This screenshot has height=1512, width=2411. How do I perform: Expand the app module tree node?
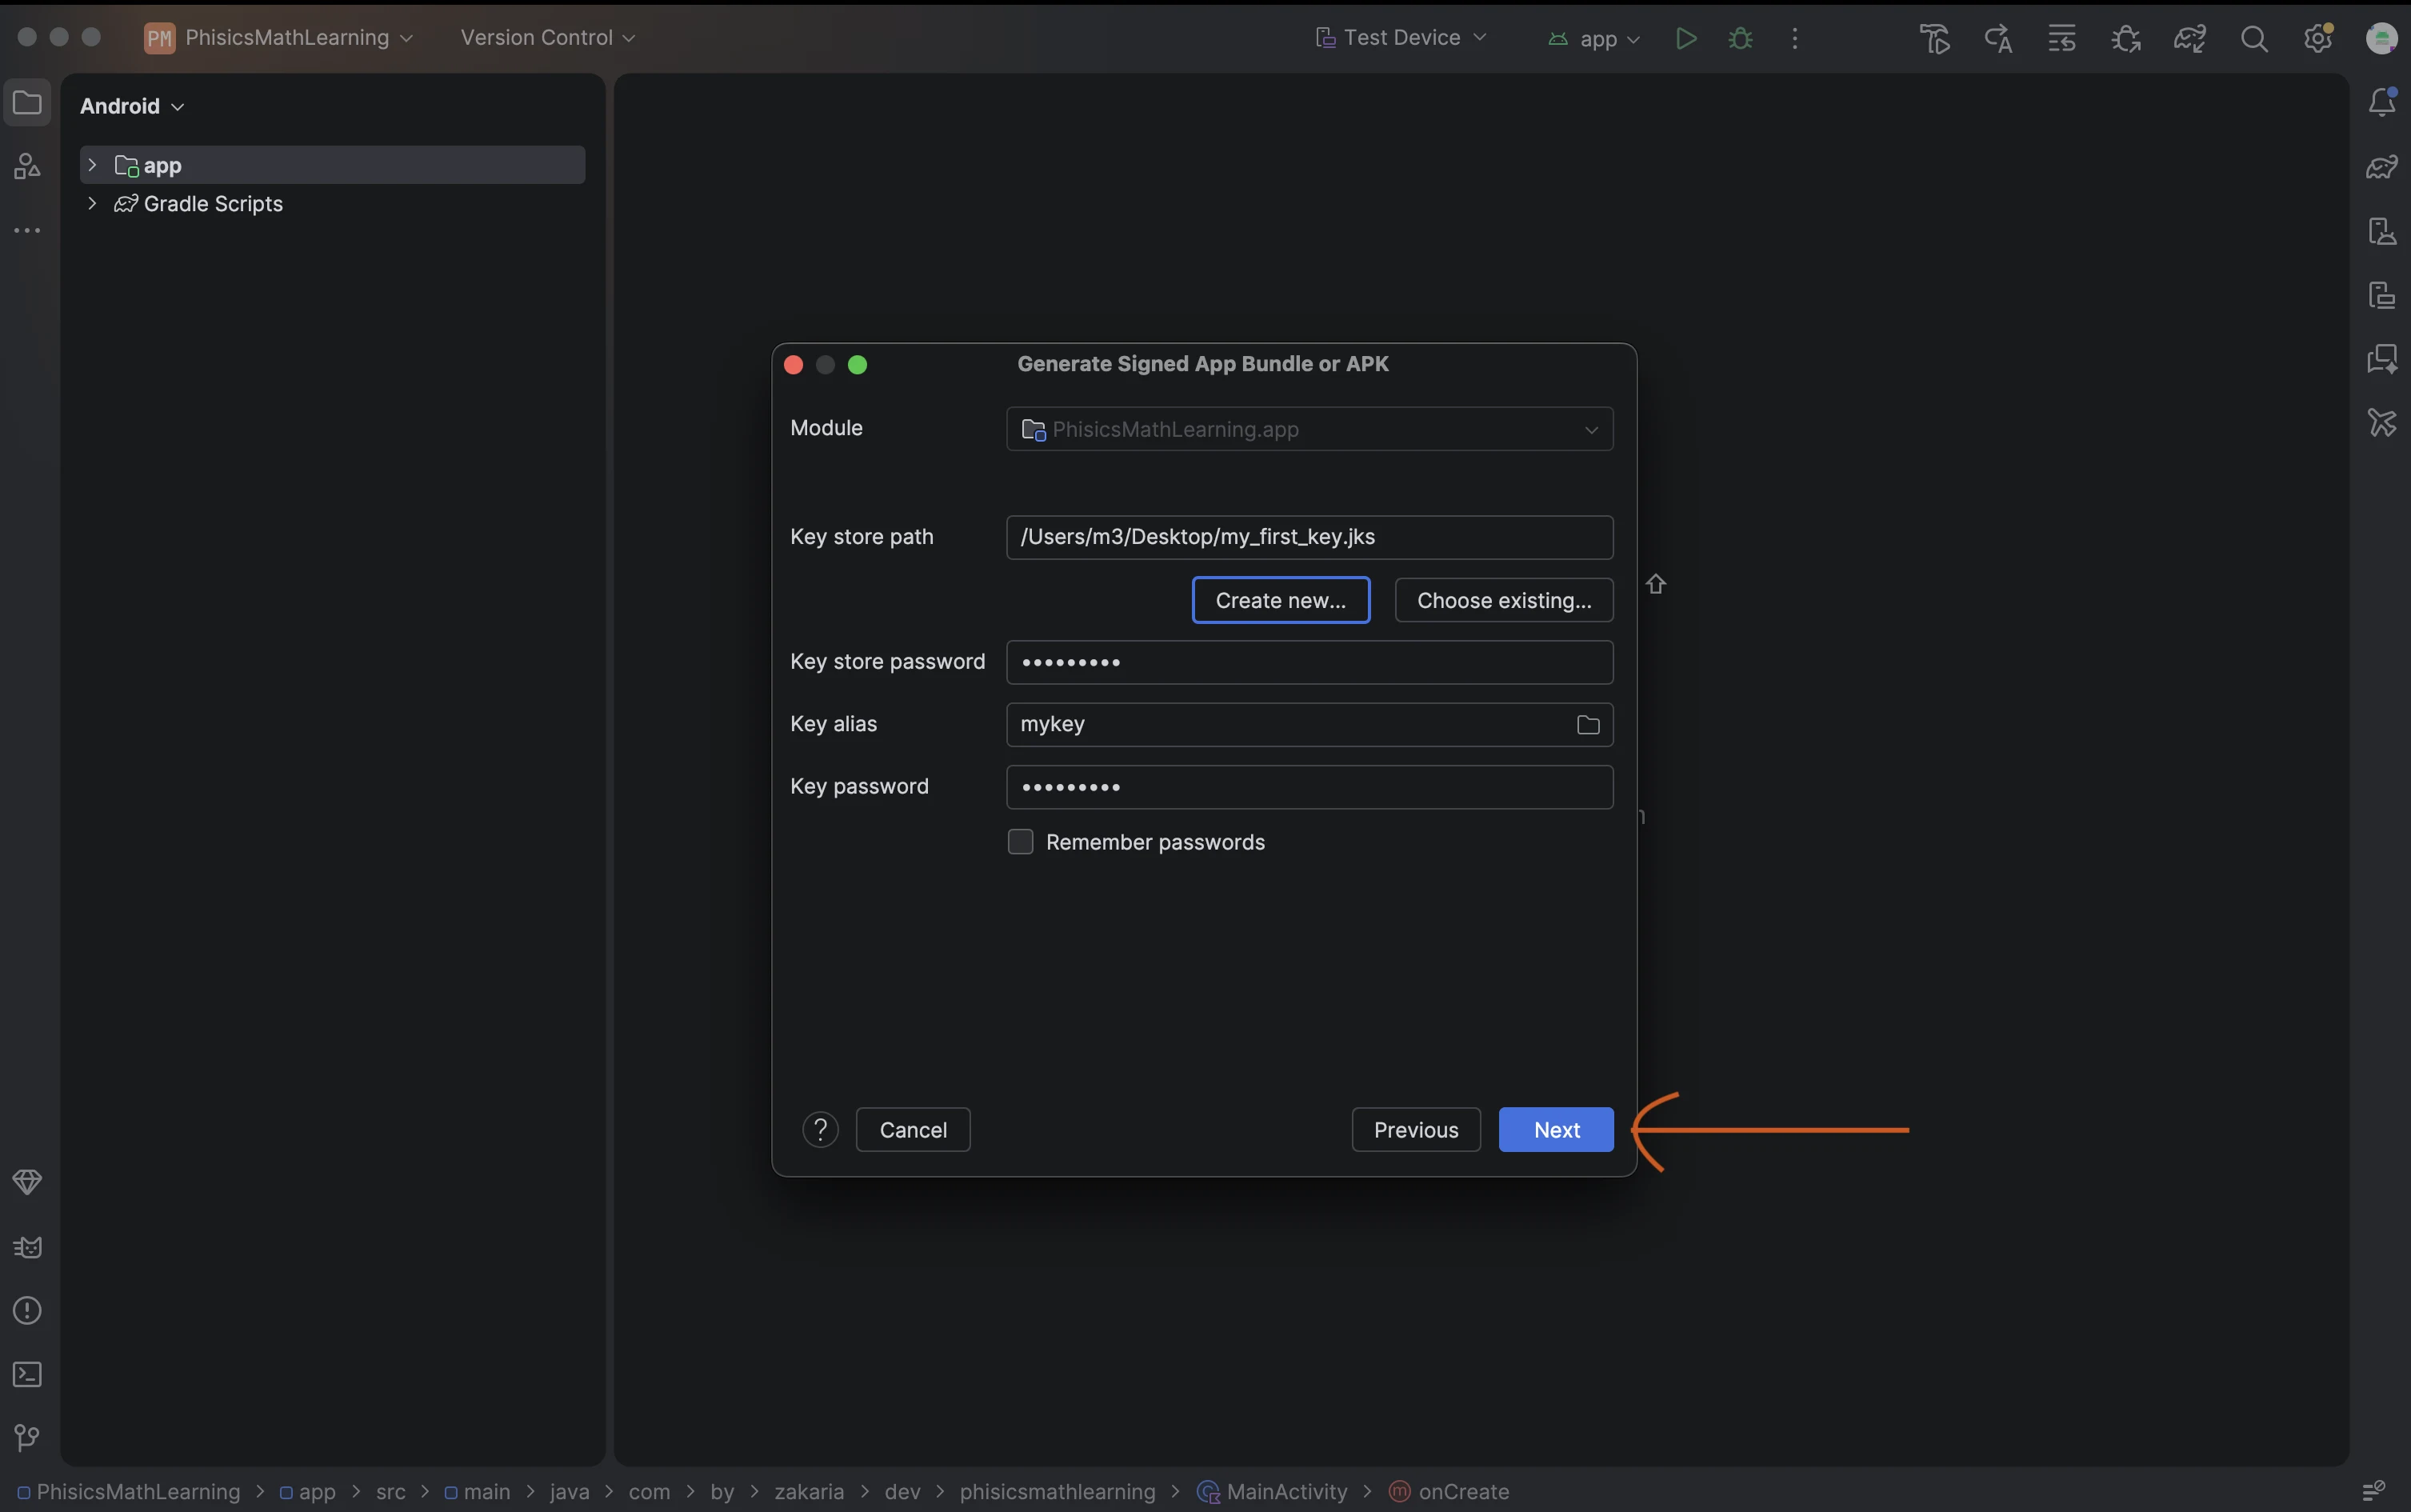92,165
